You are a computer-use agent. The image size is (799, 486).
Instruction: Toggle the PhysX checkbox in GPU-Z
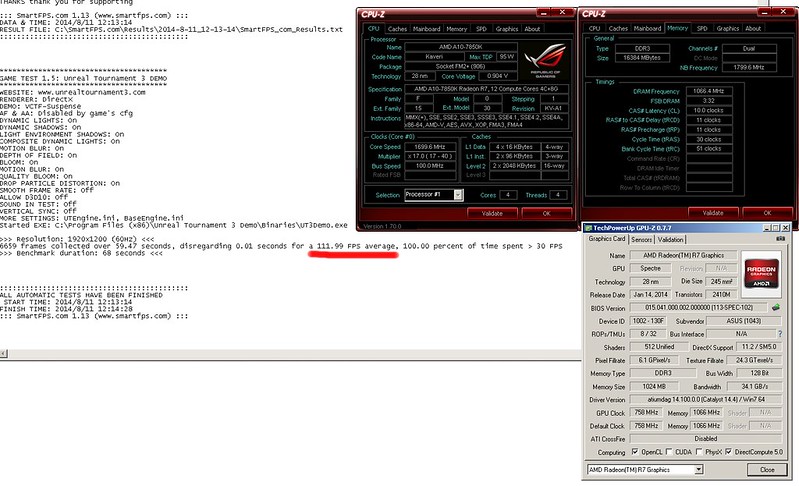point(699,451)
